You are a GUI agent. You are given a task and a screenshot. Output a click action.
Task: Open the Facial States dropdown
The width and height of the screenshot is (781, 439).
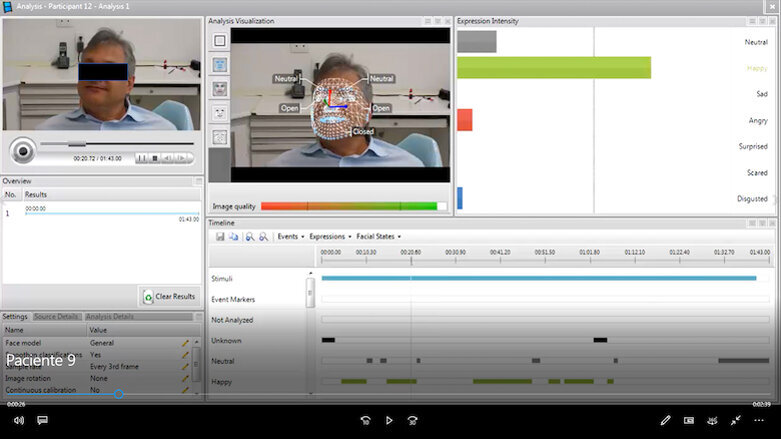tap(378, 236)
